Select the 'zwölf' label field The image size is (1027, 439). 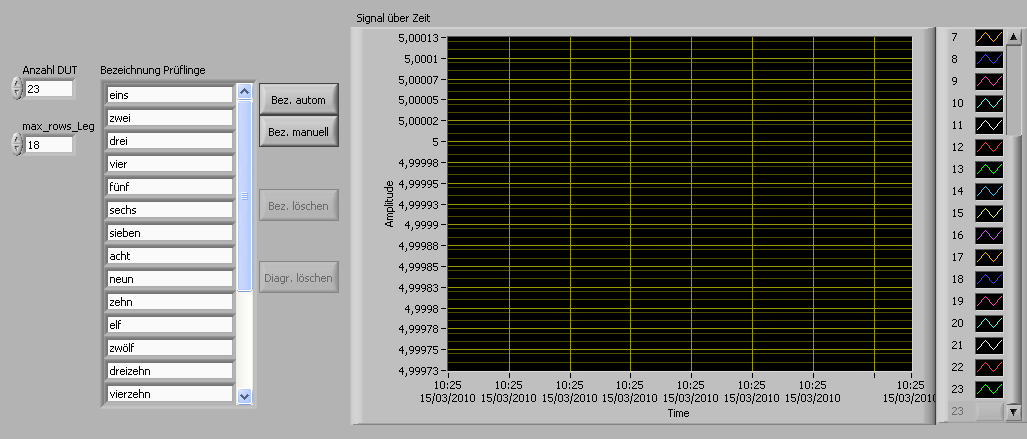point(170,348)
